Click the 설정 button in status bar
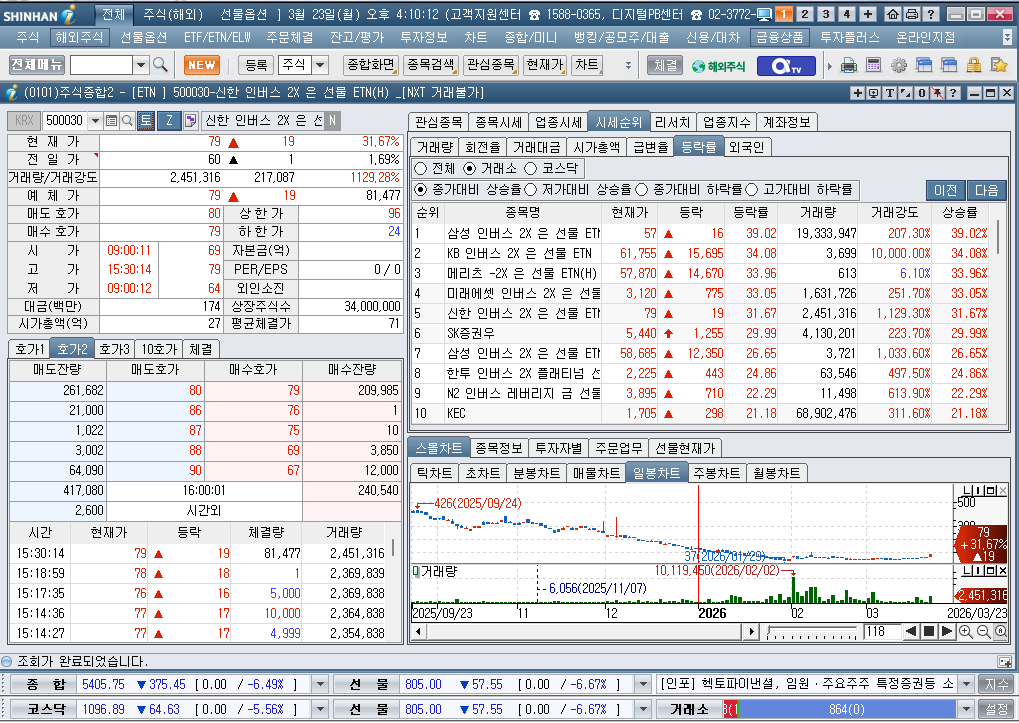This screenshot has height=723, width=1019. pyautogui.click(x=996, y=709)
